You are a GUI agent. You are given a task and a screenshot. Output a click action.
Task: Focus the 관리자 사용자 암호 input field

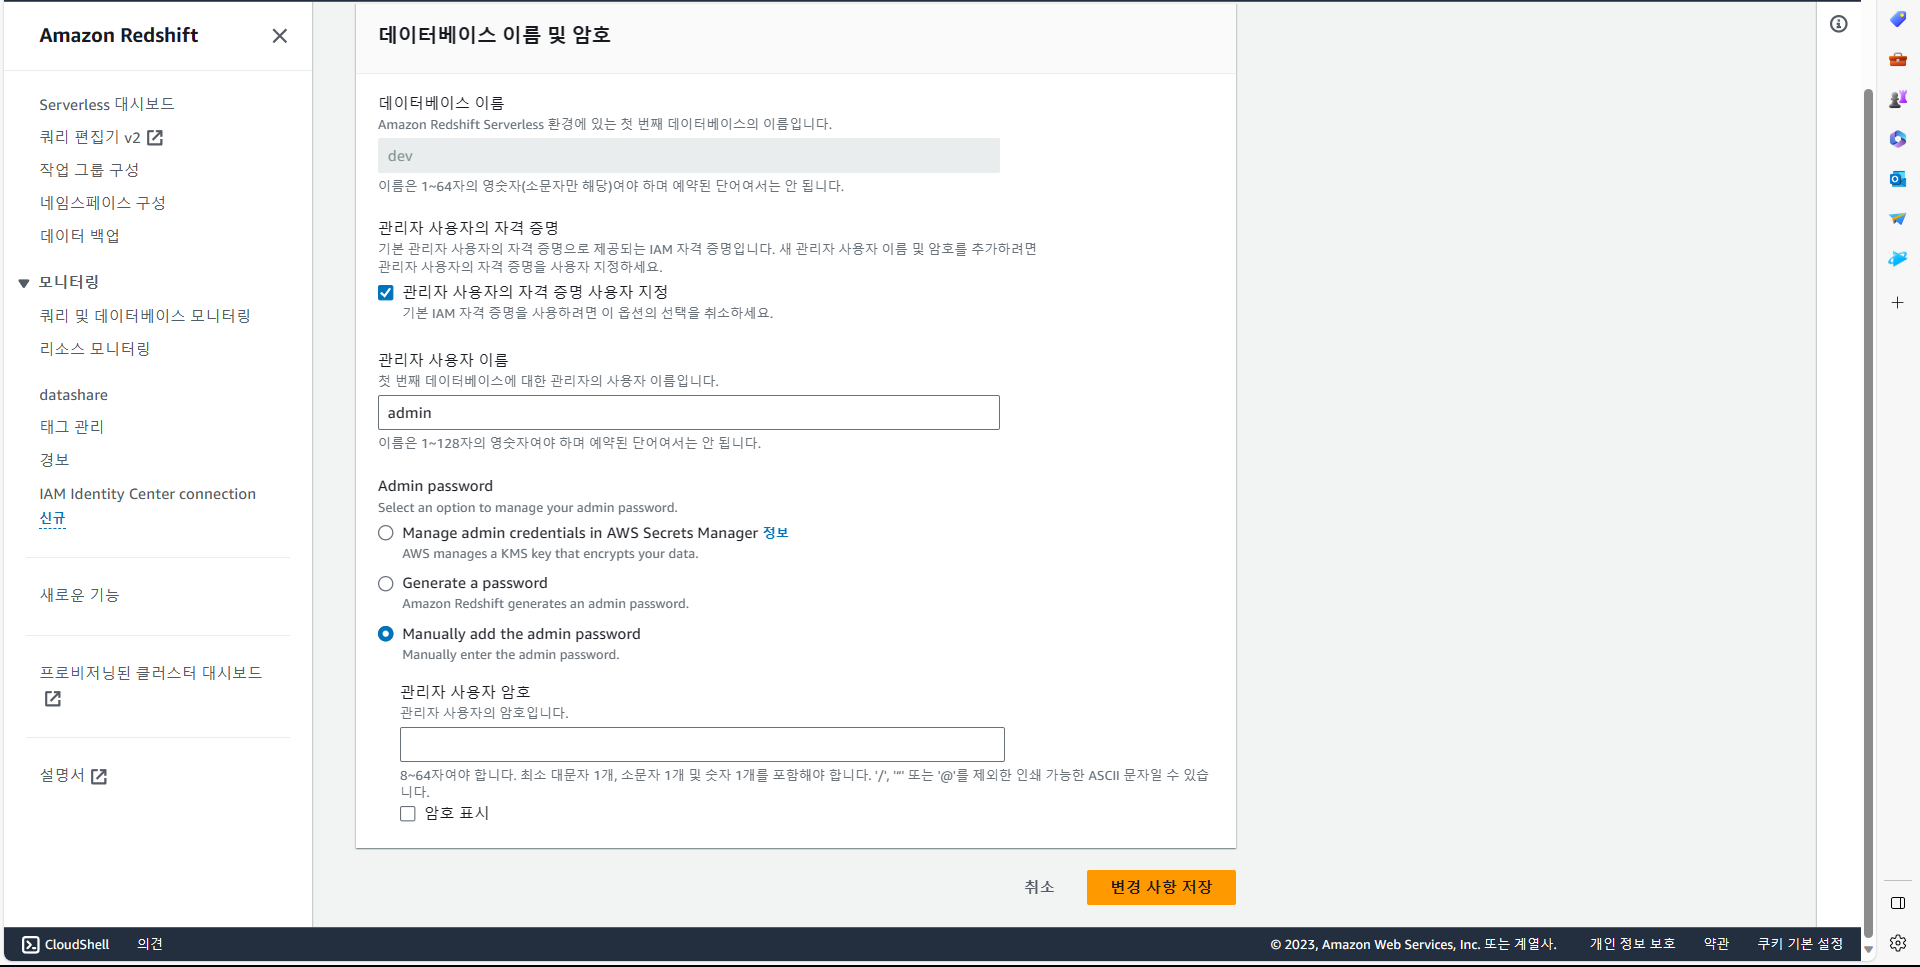702,745
